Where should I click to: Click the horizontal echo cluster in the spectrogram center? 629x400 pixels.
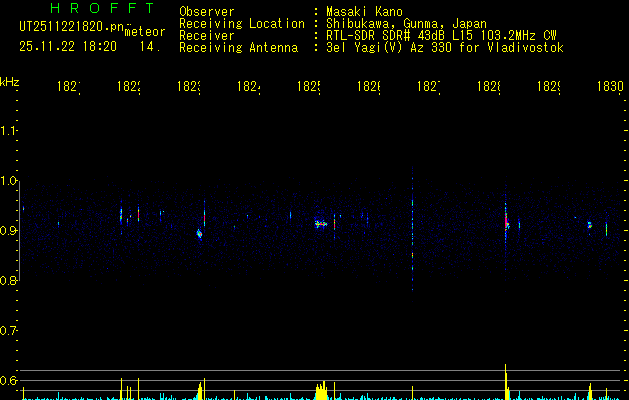pos(321,224)
